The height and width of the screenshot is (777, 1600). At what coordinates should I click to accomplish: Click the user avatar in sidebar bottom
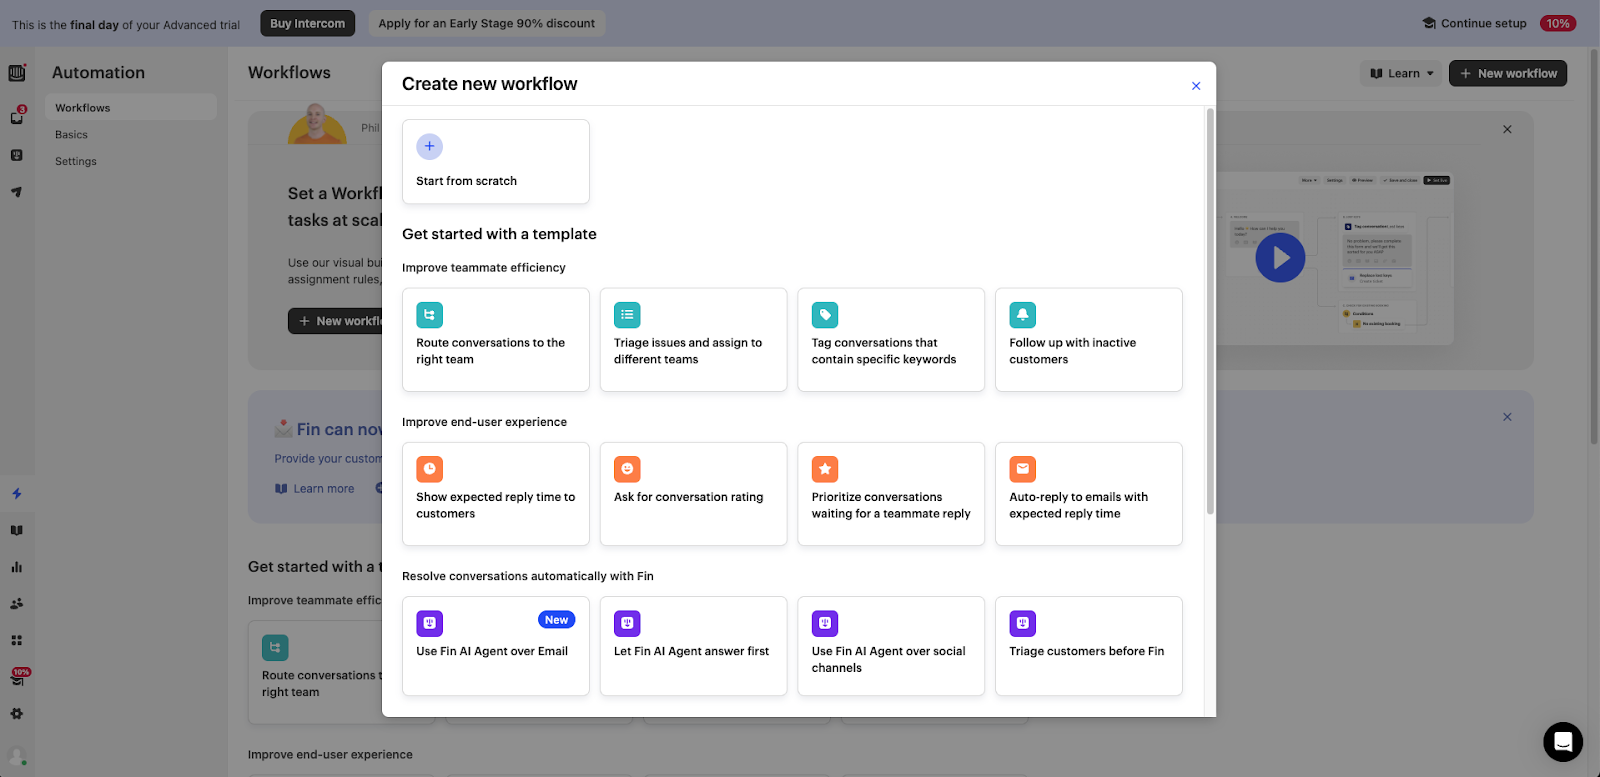17,757
